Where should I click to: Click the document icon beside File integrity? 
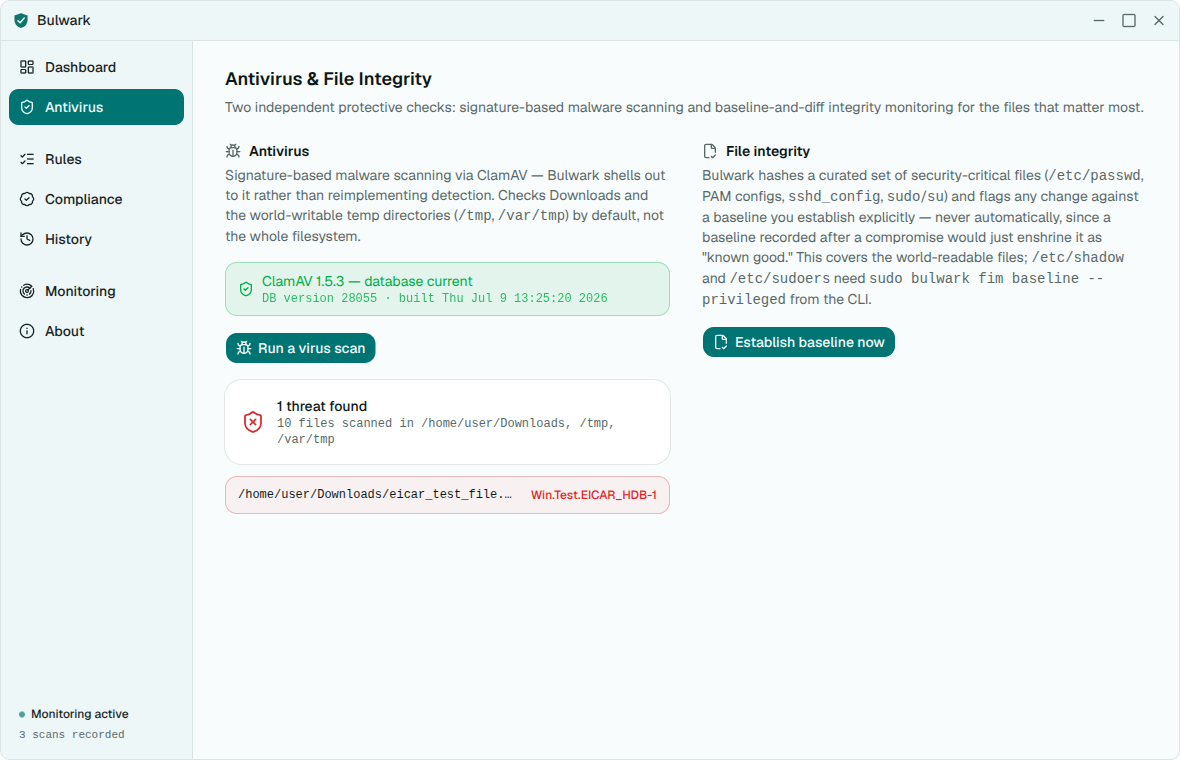click(710, 150)
